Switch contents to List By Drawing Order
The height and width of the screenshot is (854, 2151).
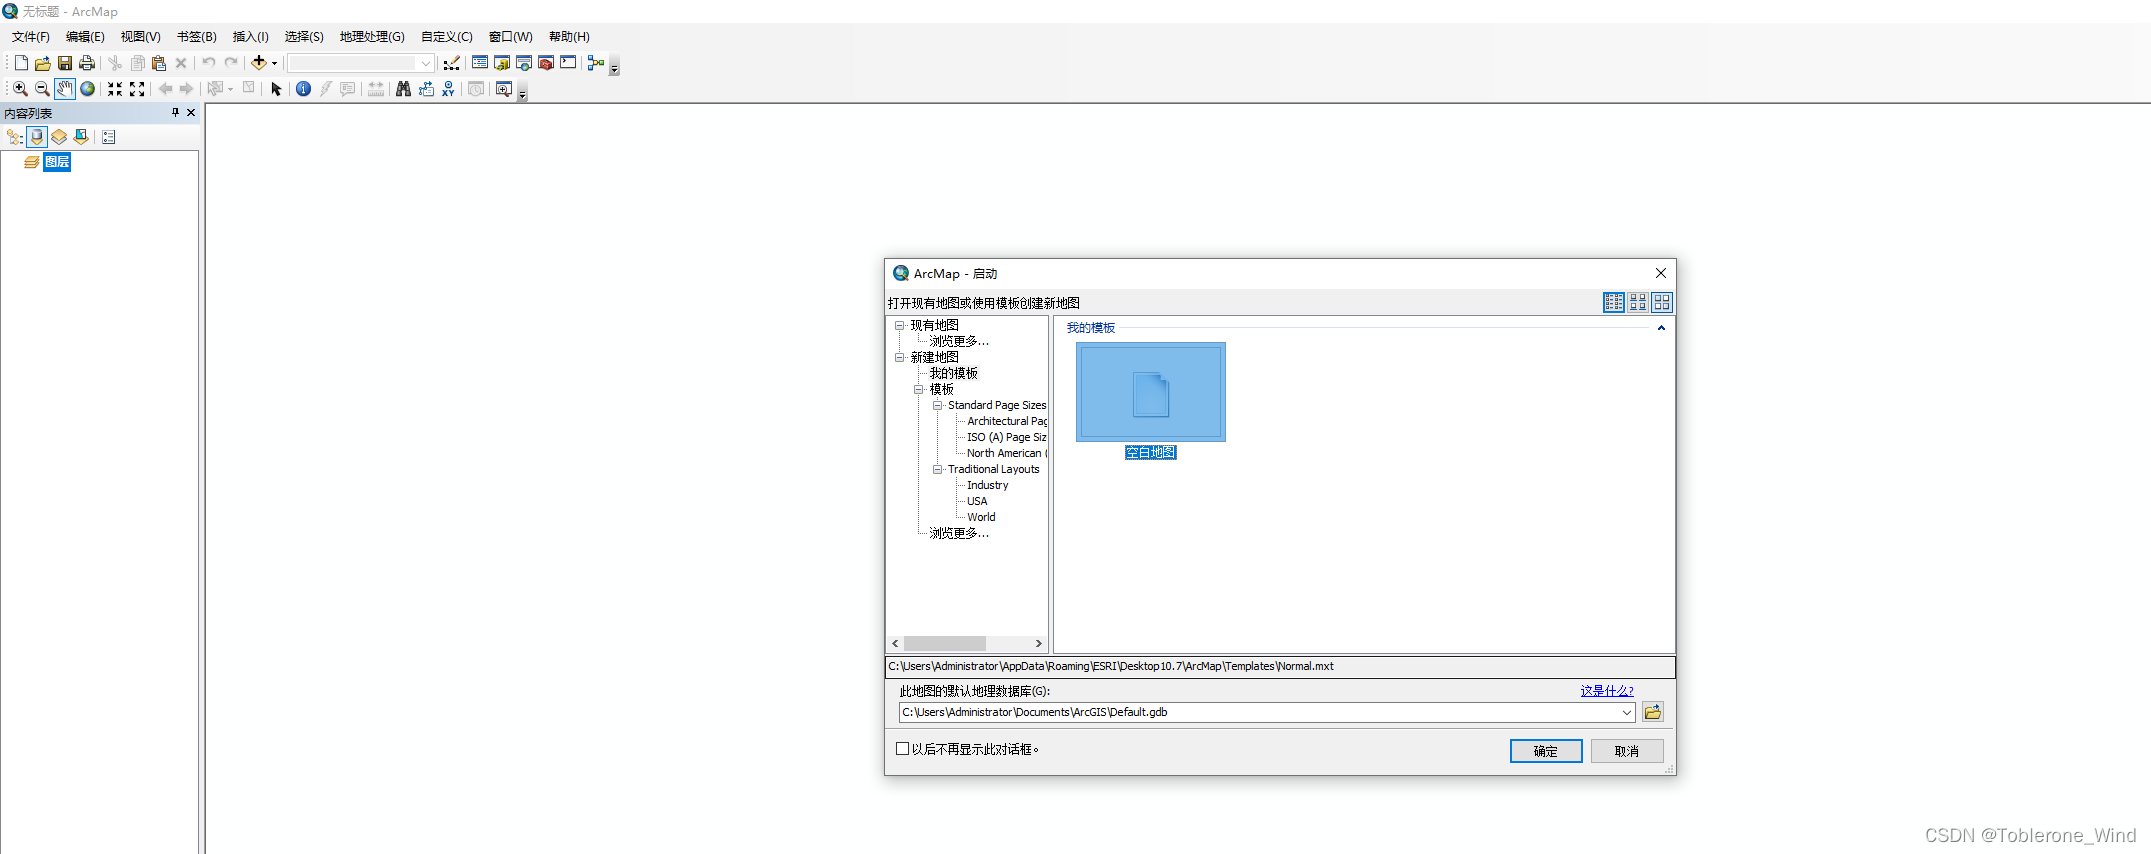(x=15, y=137)
